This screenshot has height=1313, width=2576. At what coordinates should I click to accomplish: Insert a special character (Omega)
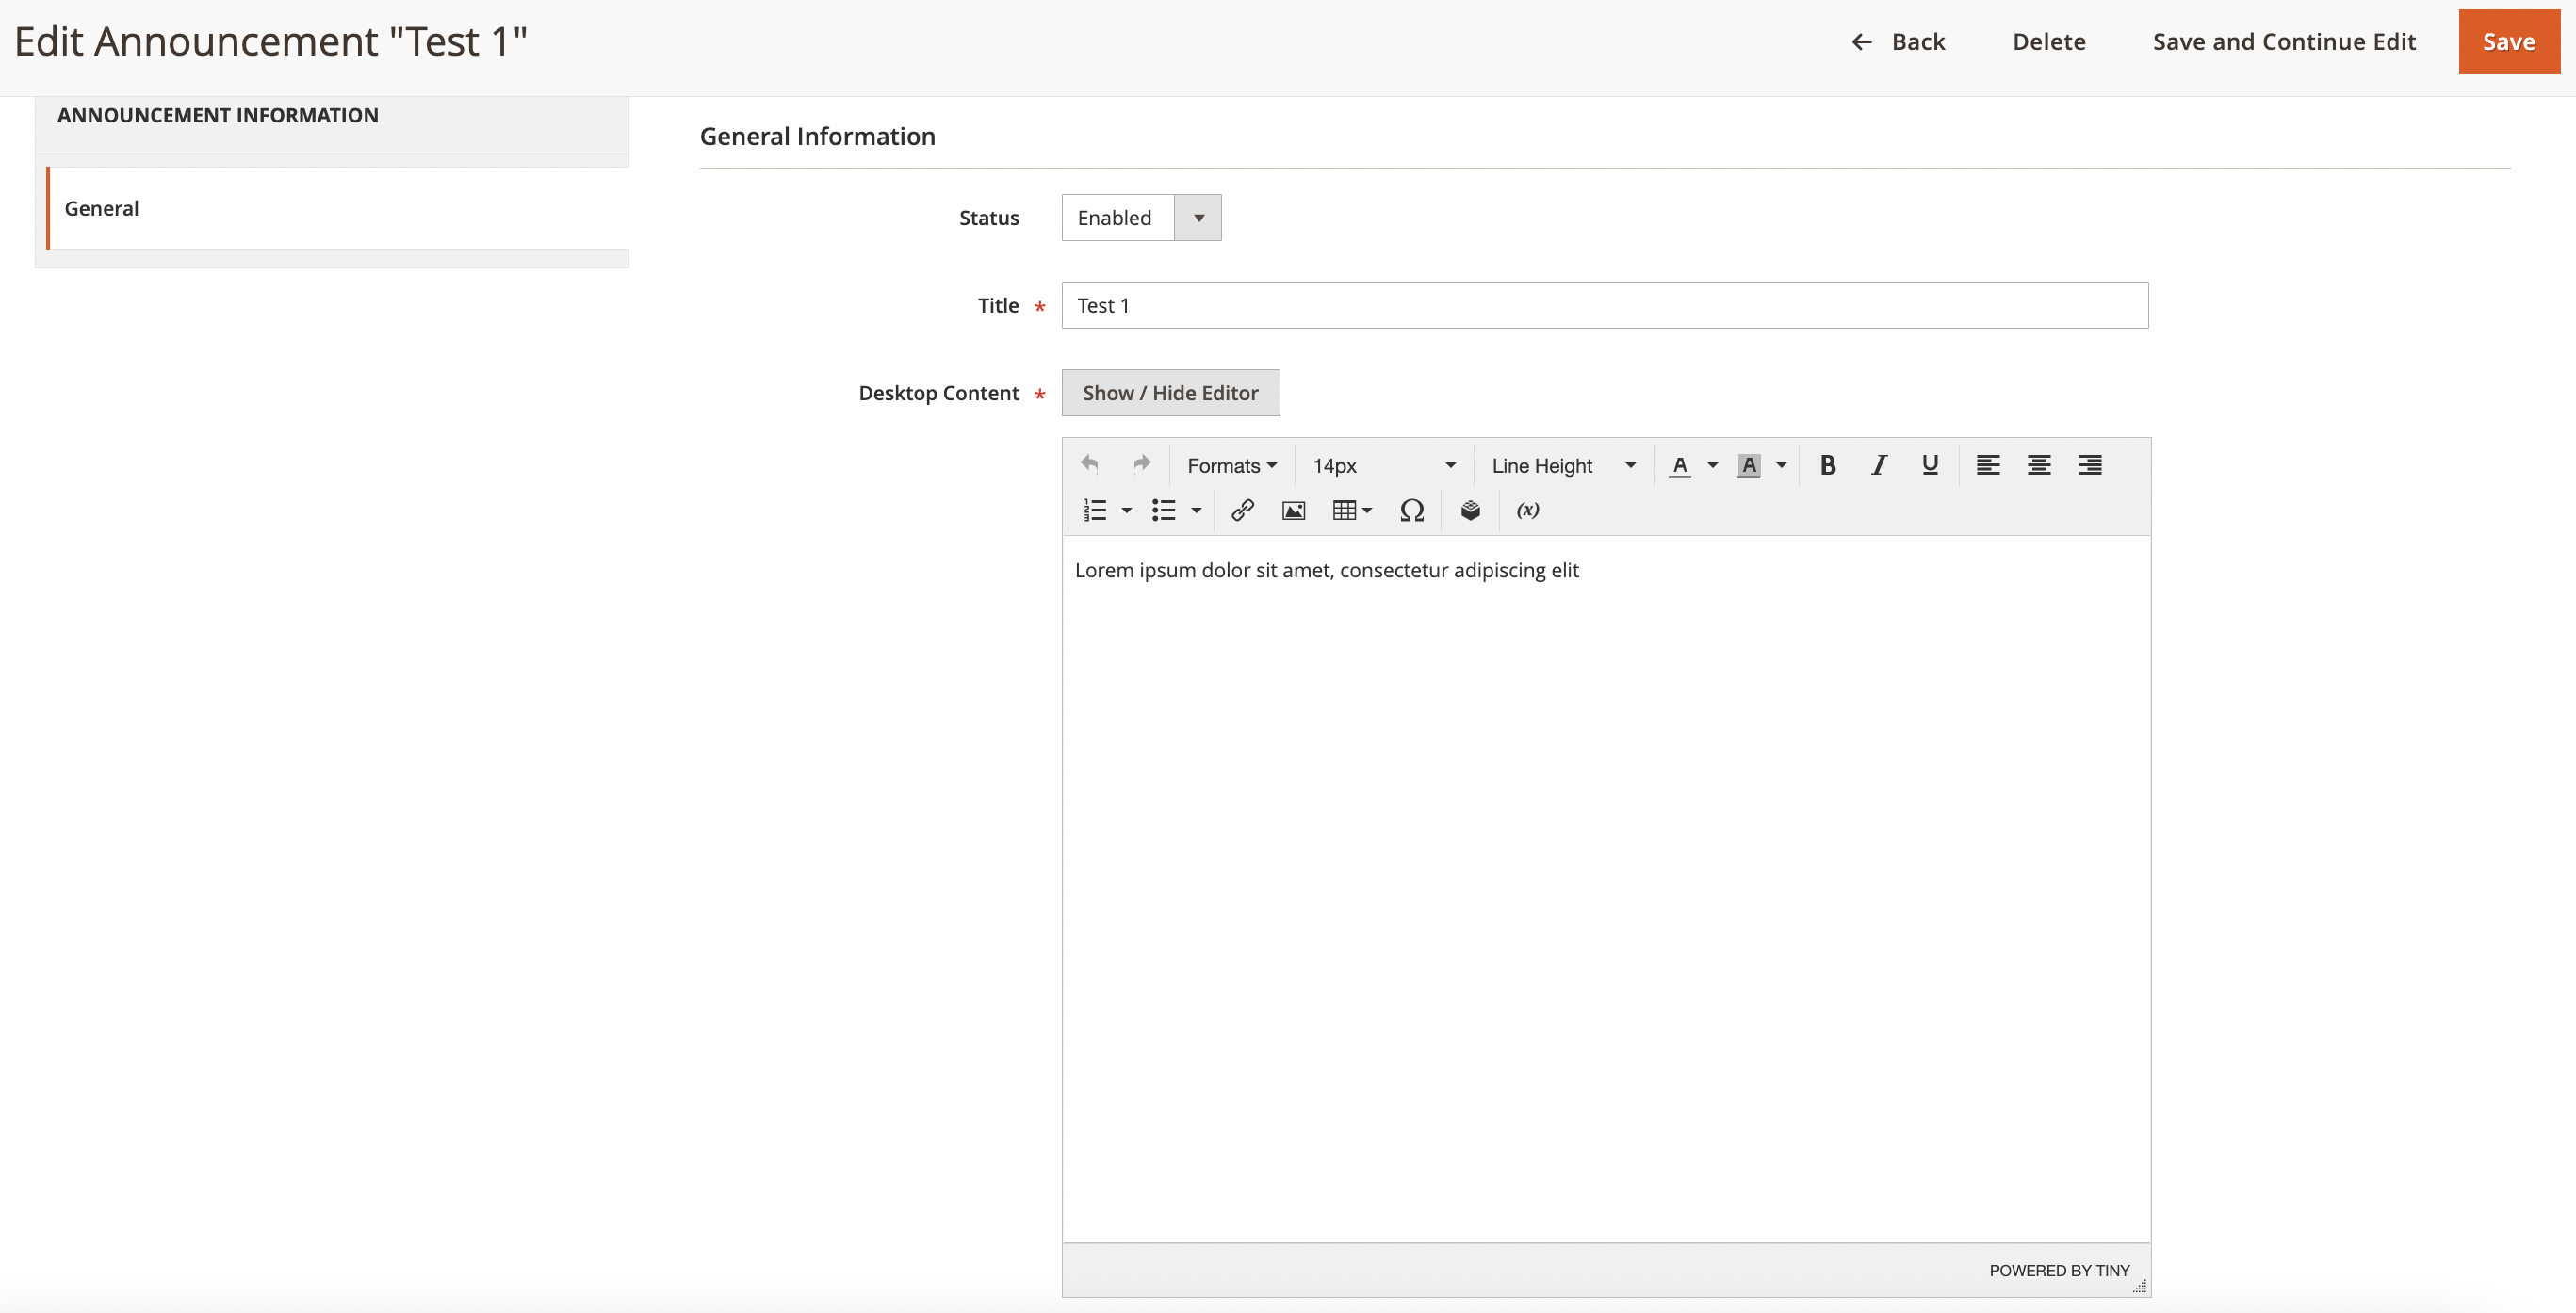pyautogui.click(x=1412, y=510)
